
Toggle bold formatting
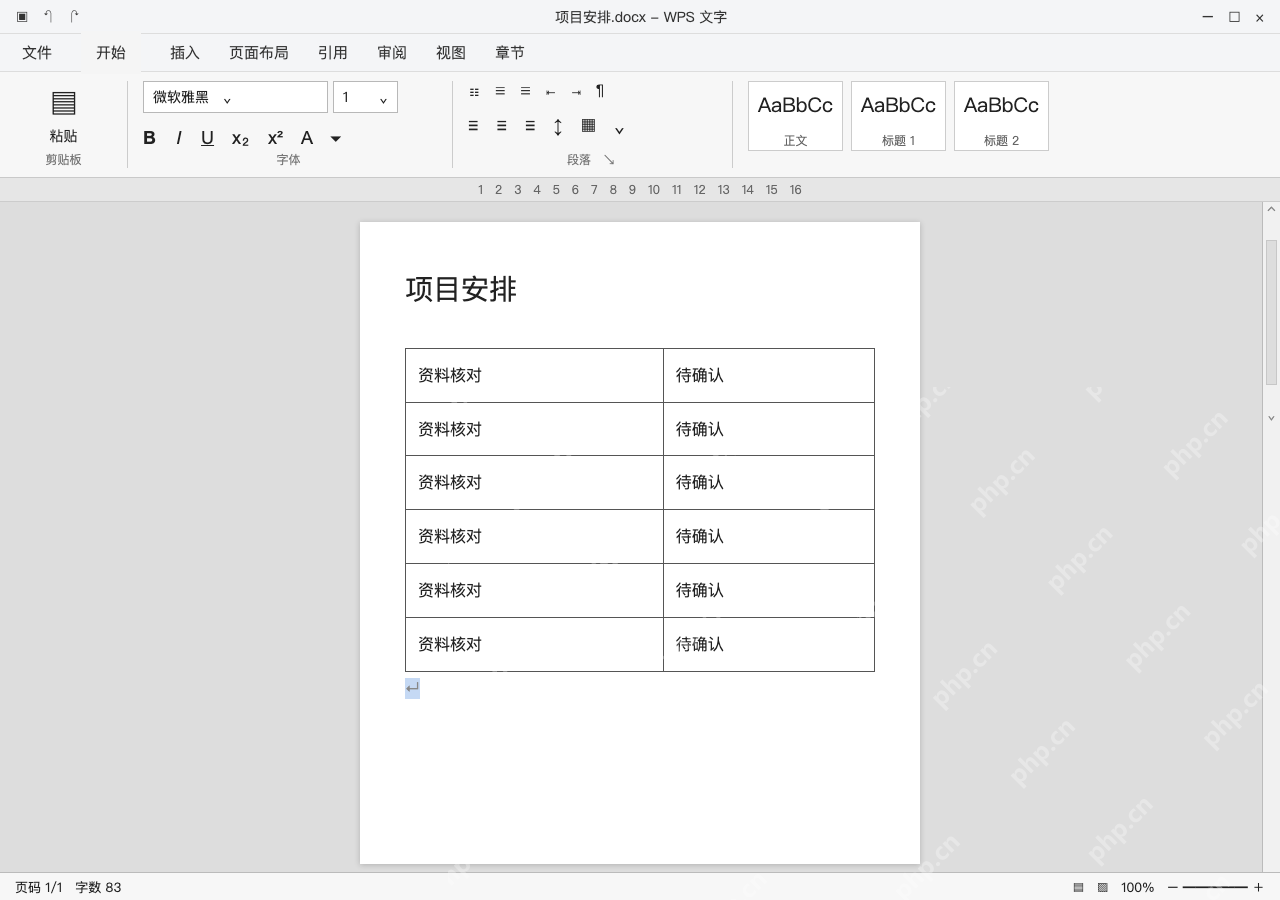(149, 138)
